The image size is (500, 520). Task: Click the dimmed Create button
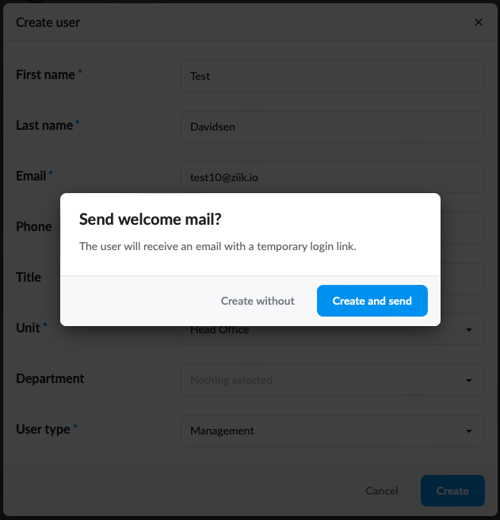pyautogui.click(x=452, y=491)
